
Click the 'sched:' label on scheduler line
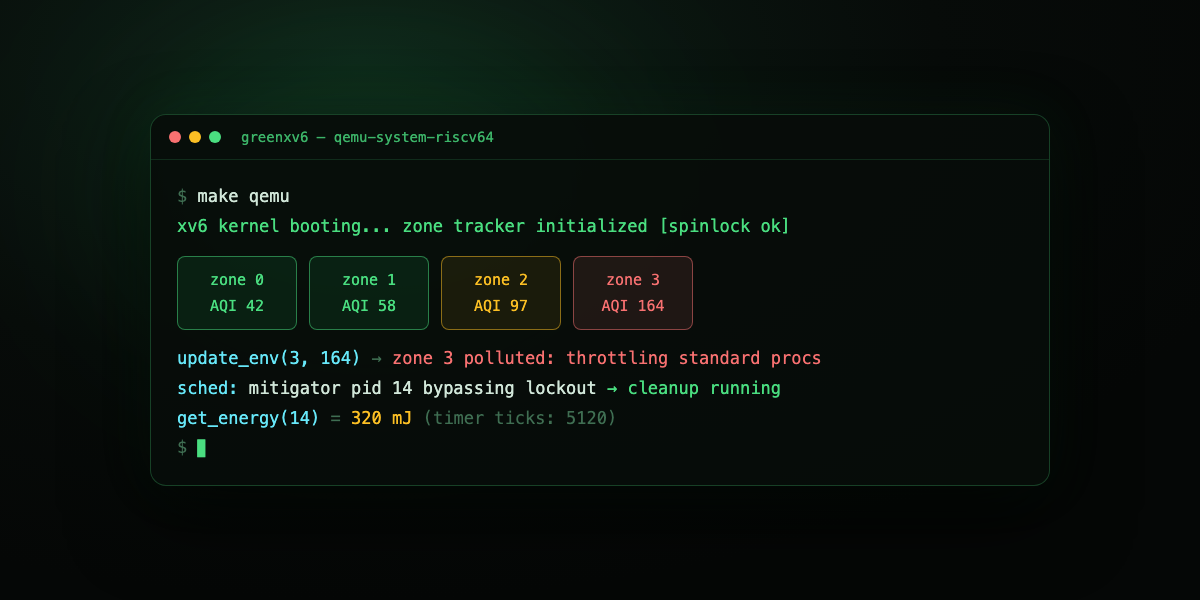(x=207, y=388)
